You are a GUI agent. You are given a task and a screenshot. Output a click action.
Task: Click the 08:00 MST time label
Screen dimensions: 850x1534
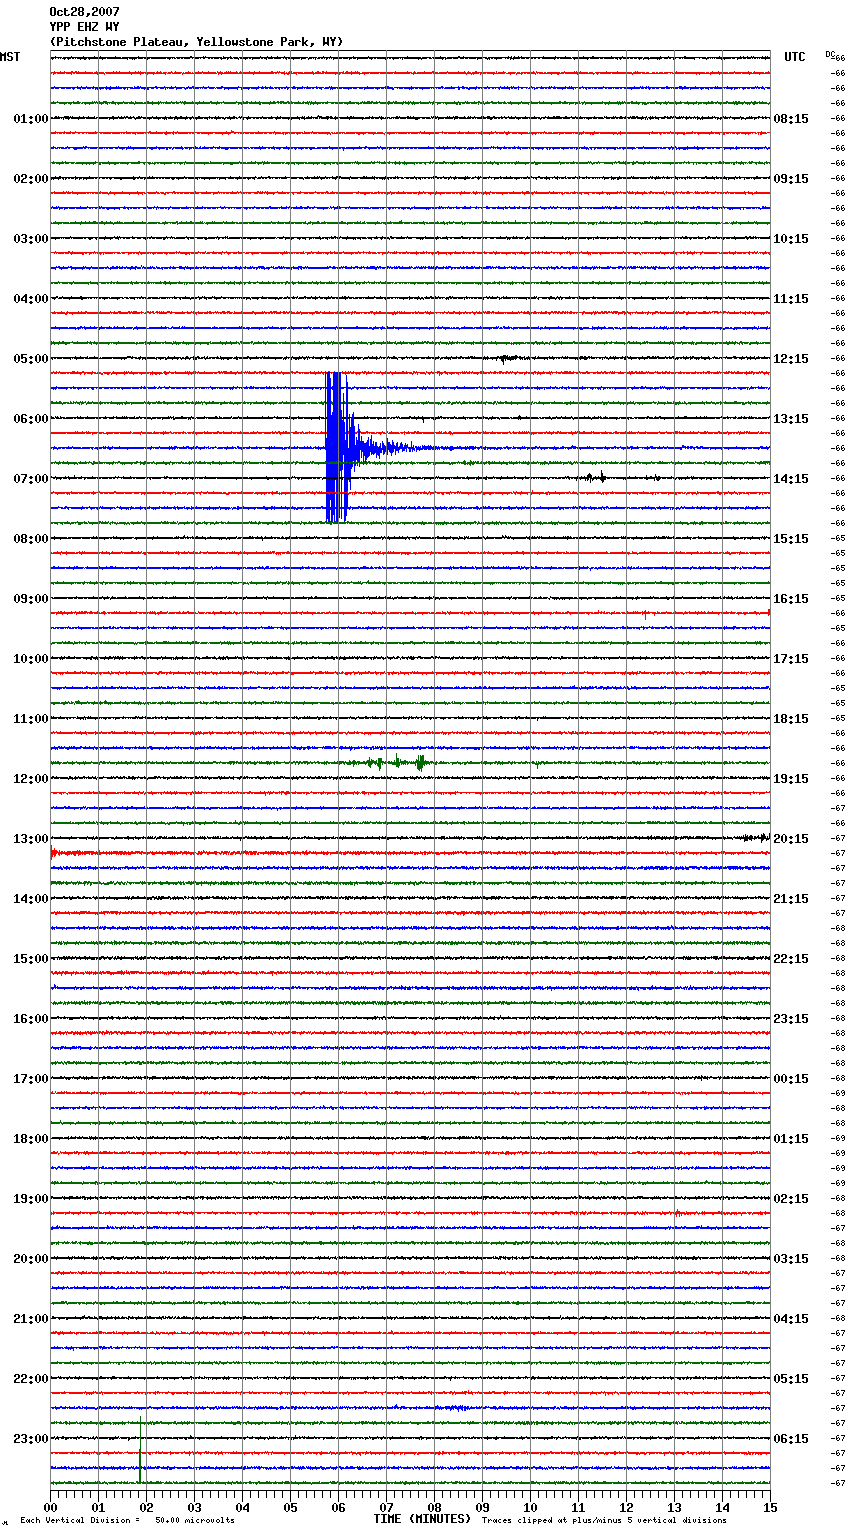(30, 539)
